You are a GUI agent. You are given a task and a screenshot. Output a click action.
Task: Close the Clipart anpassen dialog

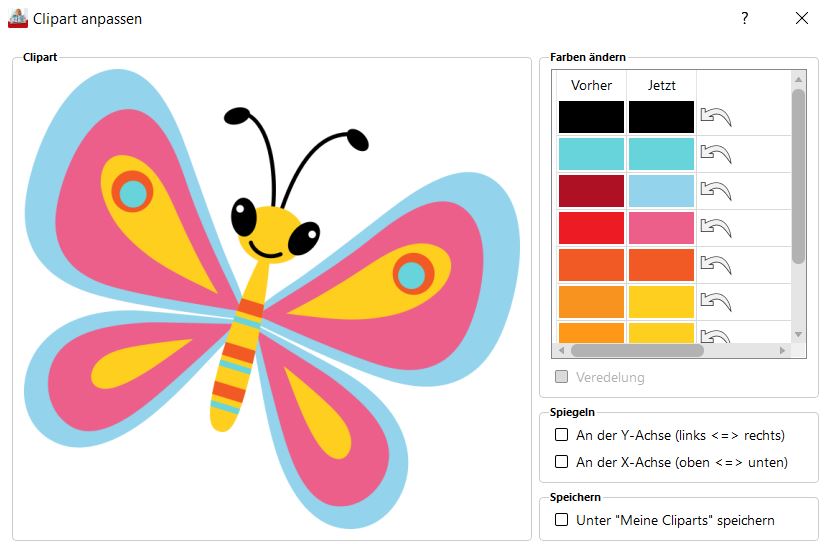(x=801, y=18)
